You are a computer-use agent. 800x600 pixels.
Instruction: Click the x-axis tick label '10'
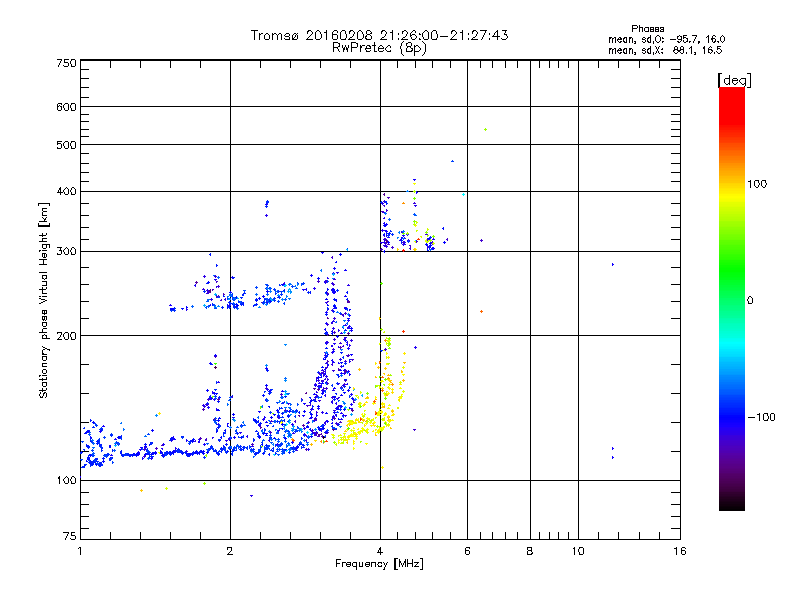point(578,551)
